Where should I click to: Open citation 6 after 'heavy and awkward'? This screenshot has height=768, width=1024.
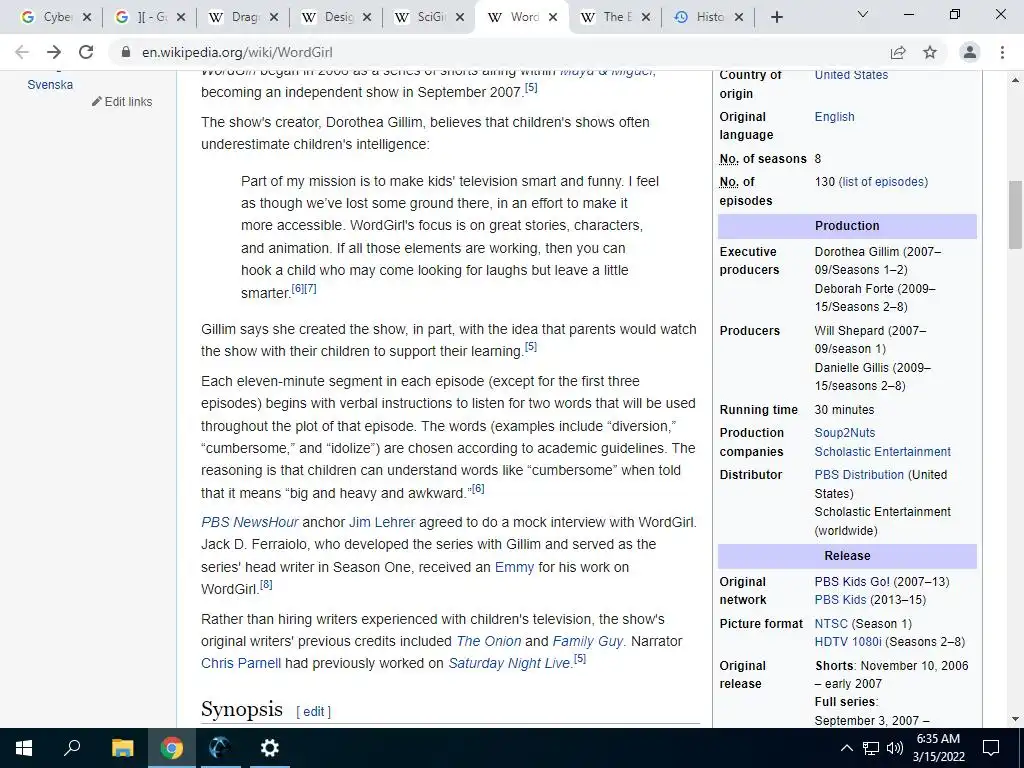(478, 488)
